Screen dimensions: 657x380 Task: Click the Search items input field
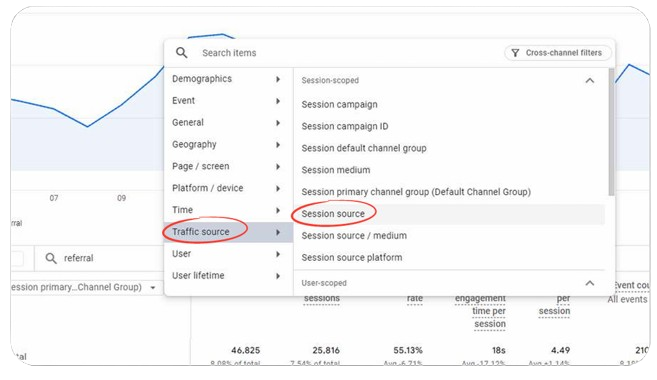344,53
